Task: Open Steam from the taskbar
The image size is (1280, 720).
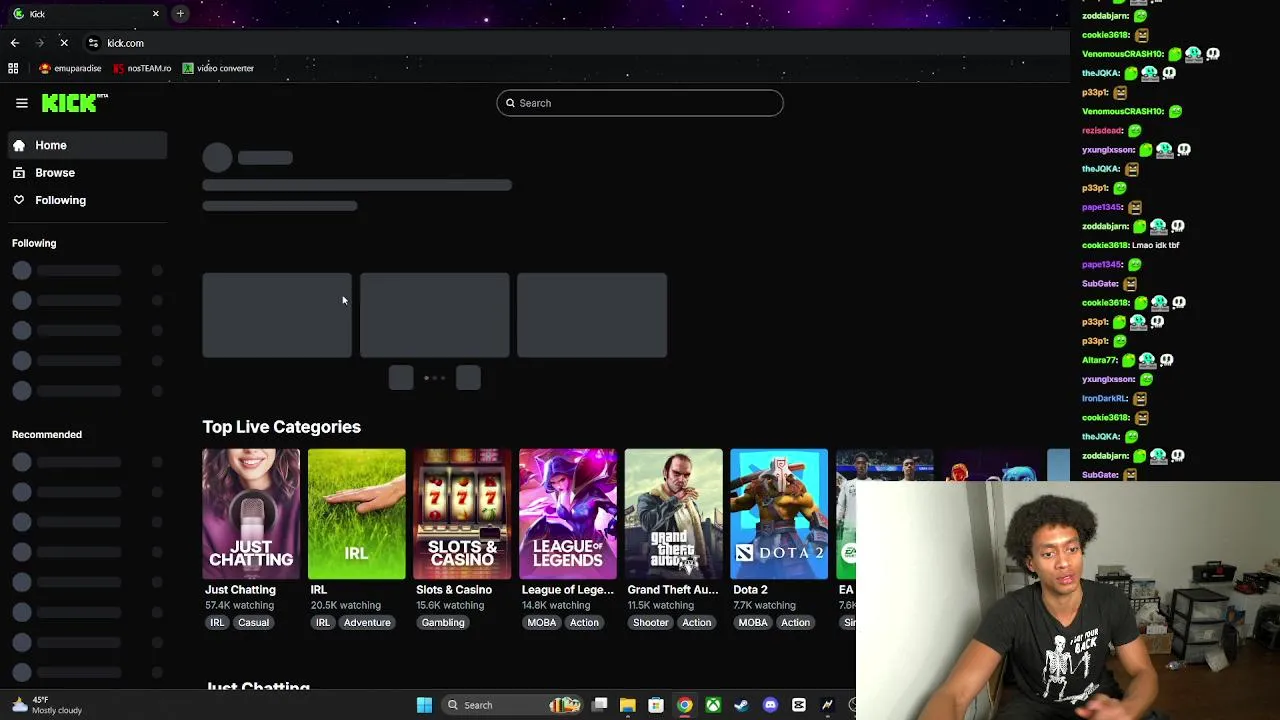Action: [741, 705]
